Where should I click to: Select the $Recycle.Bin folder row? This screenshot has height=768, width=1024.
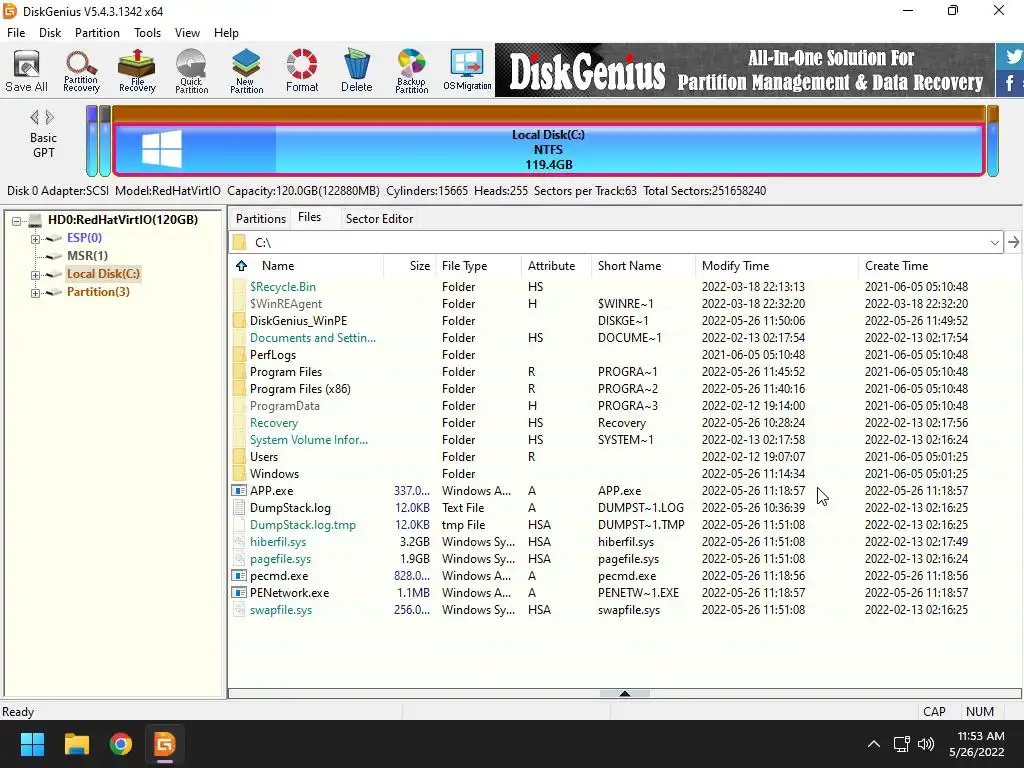click(x=624, y=287)
